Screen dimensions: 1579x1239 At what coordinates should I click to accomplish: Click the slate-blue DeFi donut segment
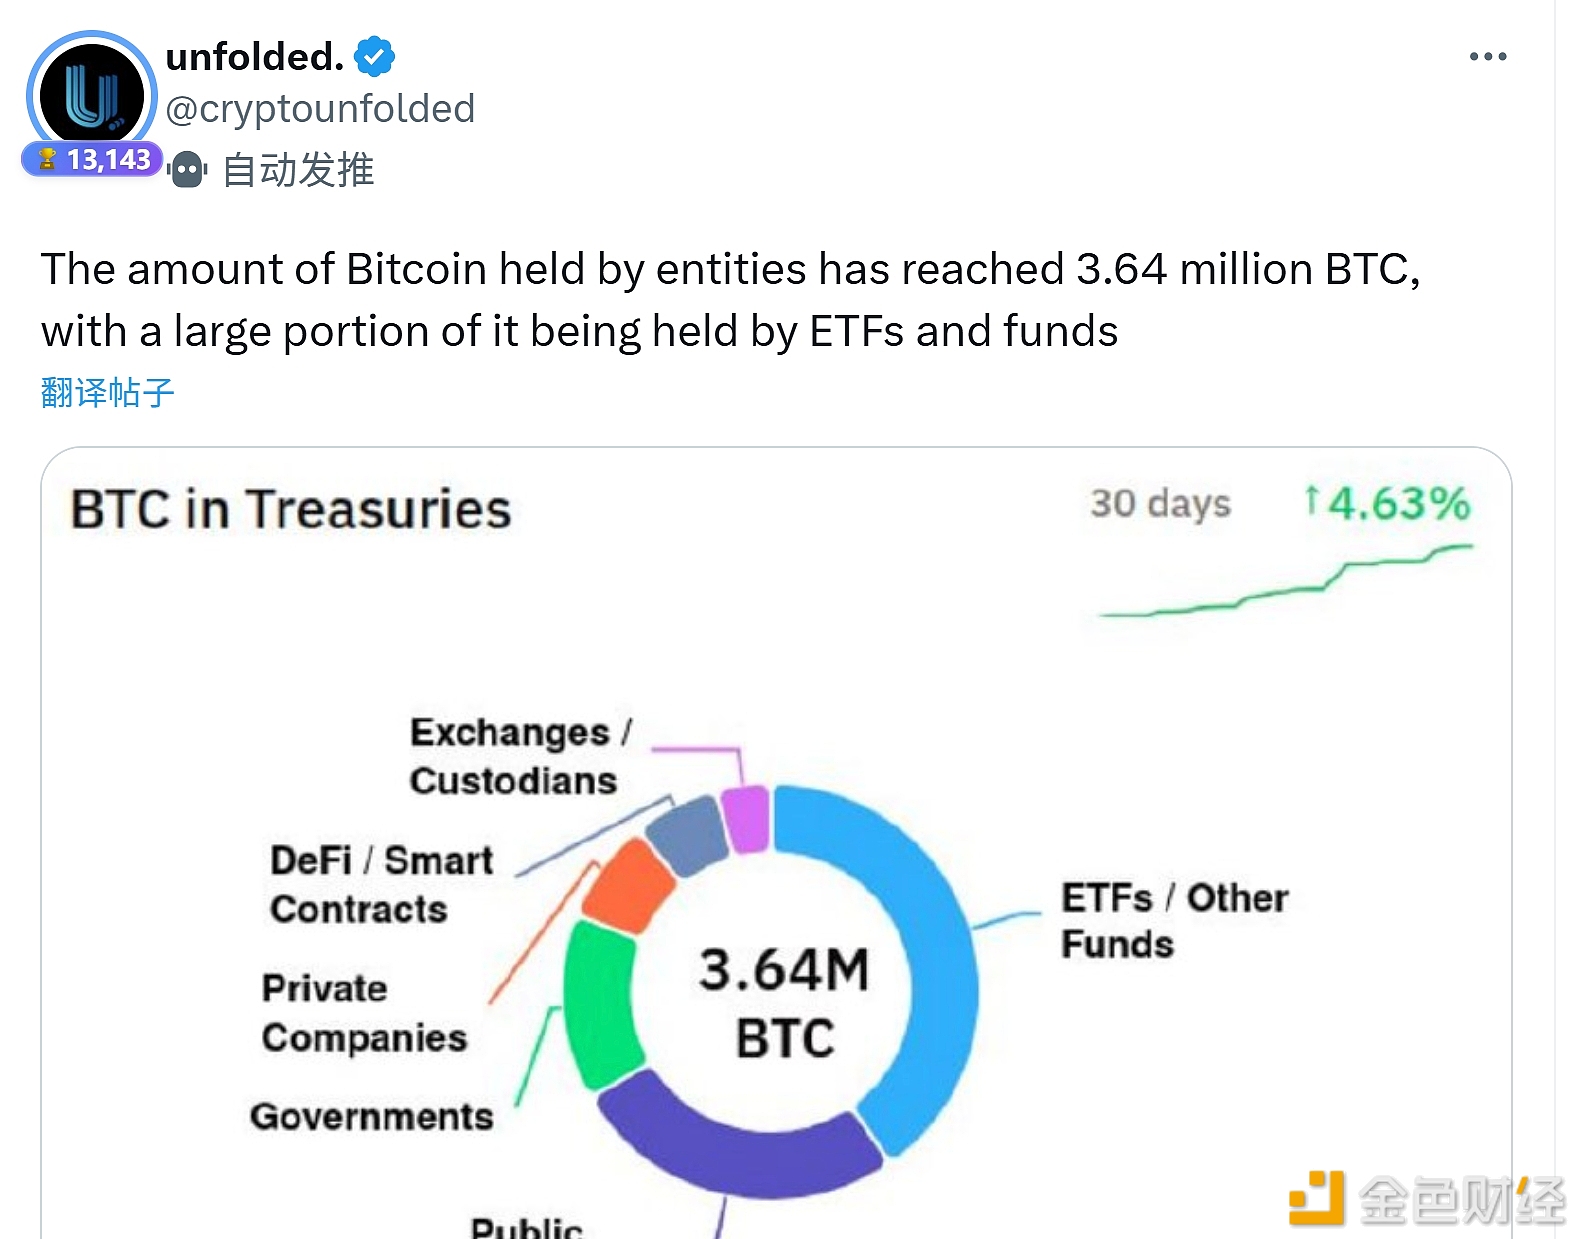686,833
